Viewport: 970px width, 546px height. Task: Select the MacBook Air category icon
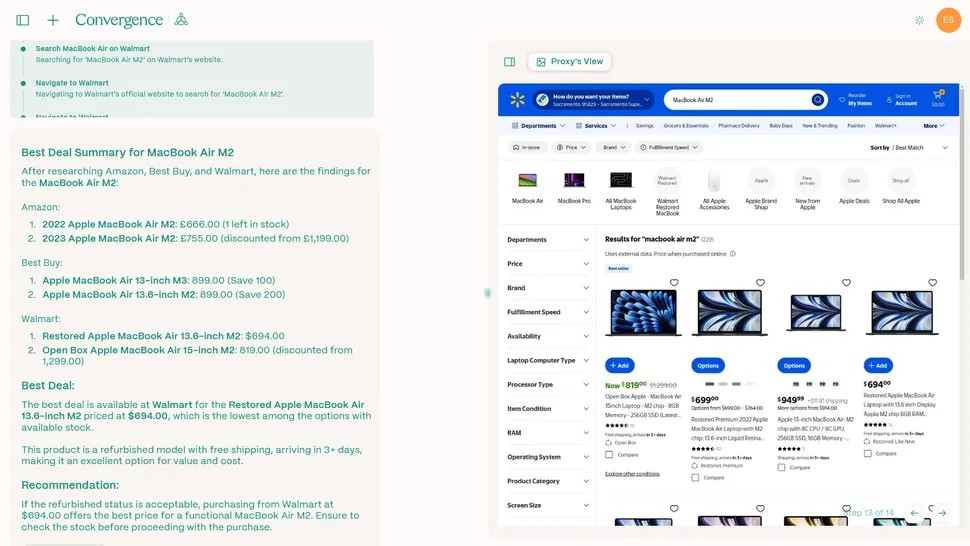point(527,181)
